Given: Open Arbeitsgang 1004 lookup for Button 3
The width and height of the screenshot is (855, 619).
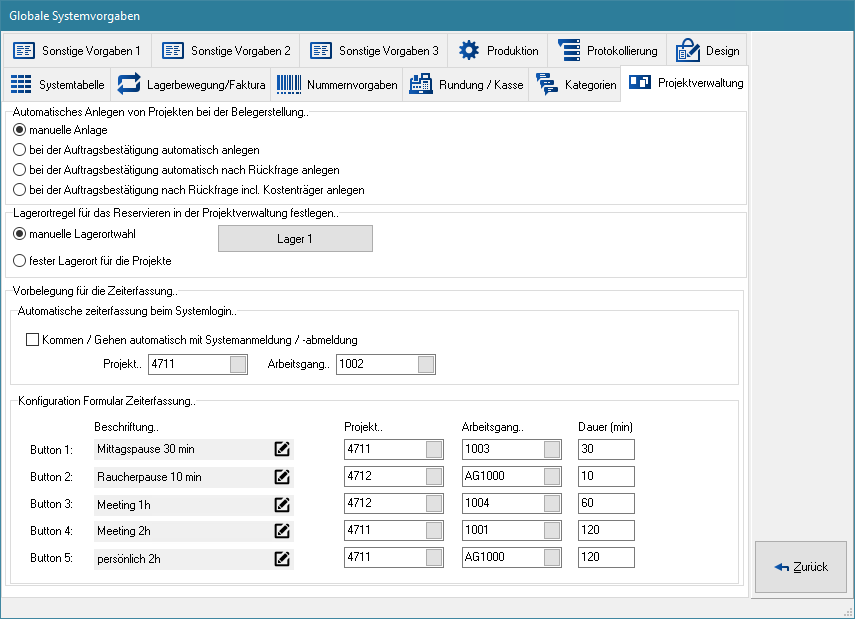Looking at the screenshot, I should (552, 503).
